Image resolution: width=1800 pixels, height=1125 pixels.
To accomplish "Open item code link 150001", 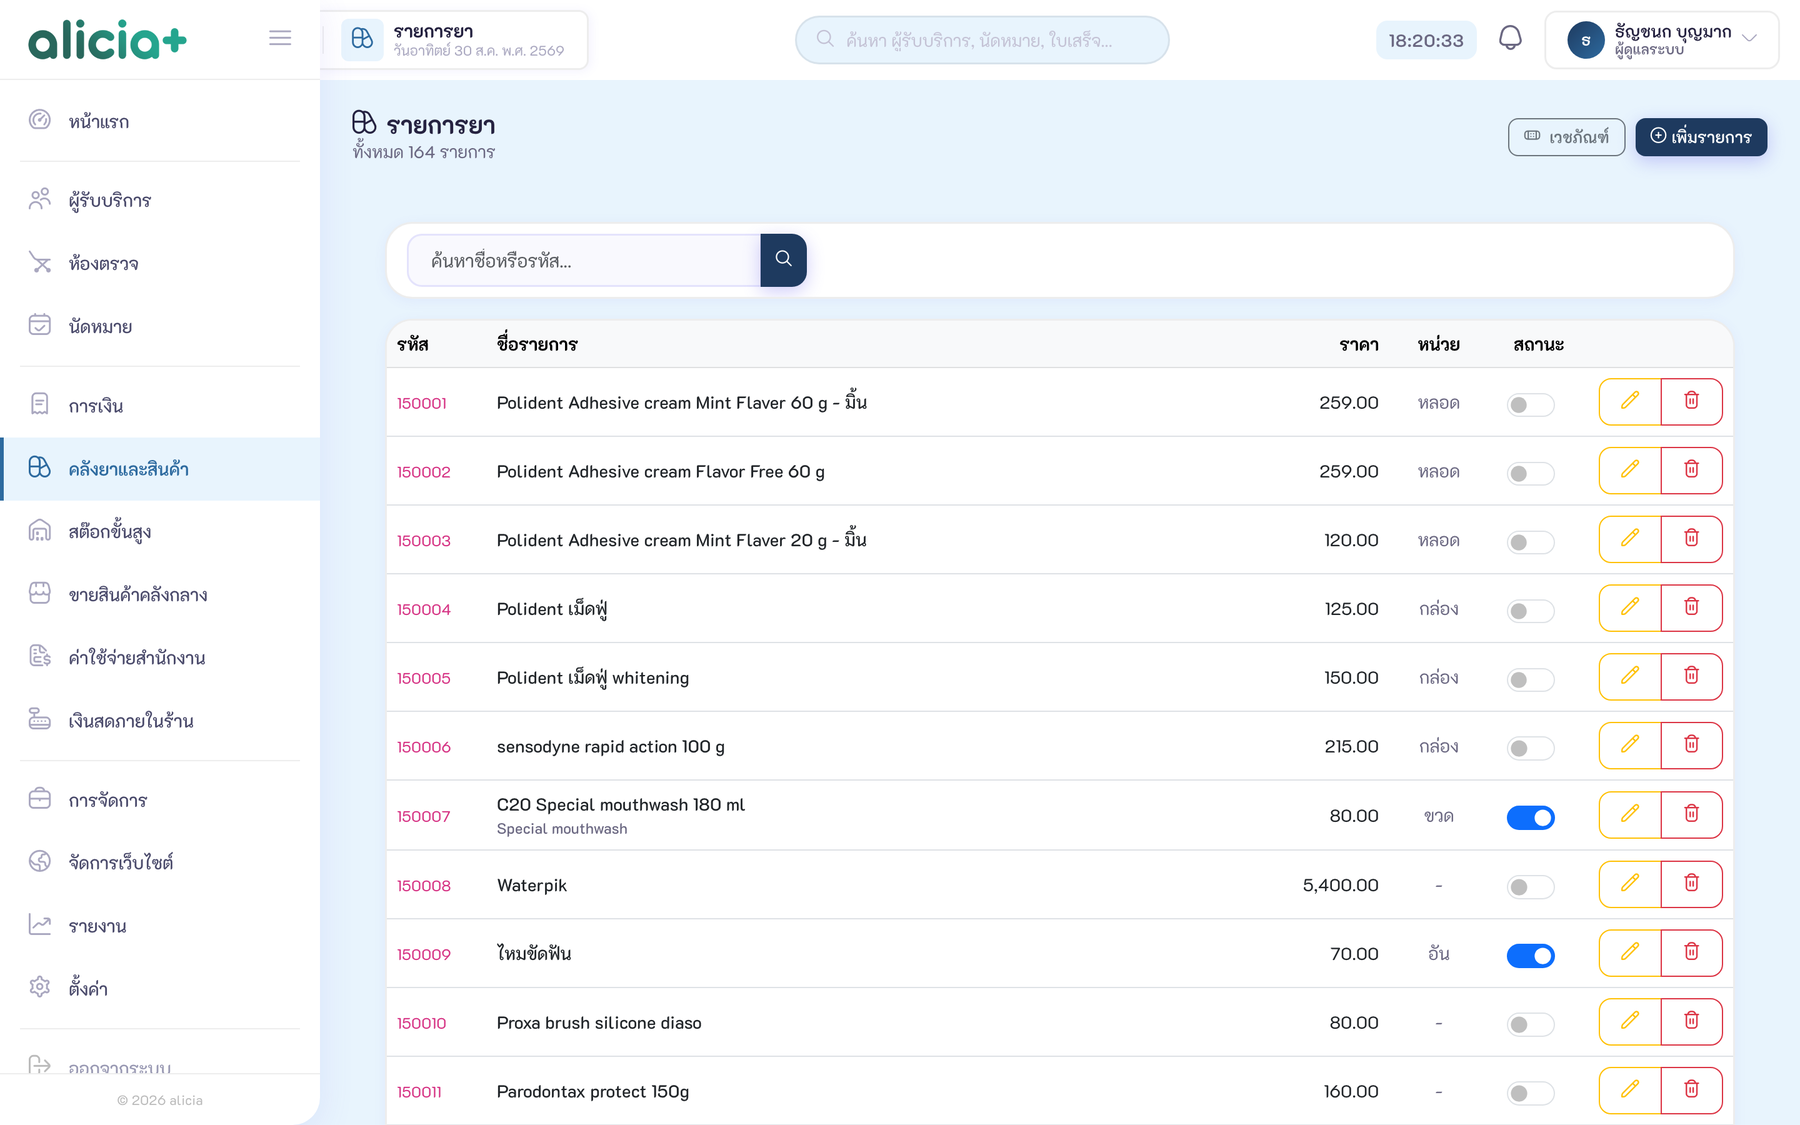I will (422, 403).
